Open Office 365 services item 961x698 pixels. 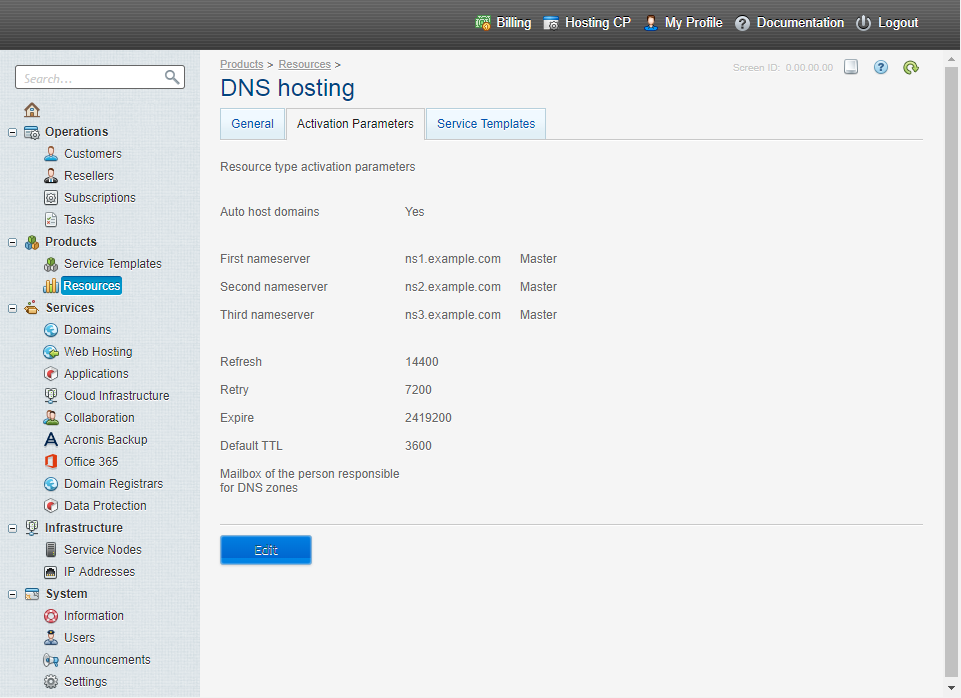(91, 462)
